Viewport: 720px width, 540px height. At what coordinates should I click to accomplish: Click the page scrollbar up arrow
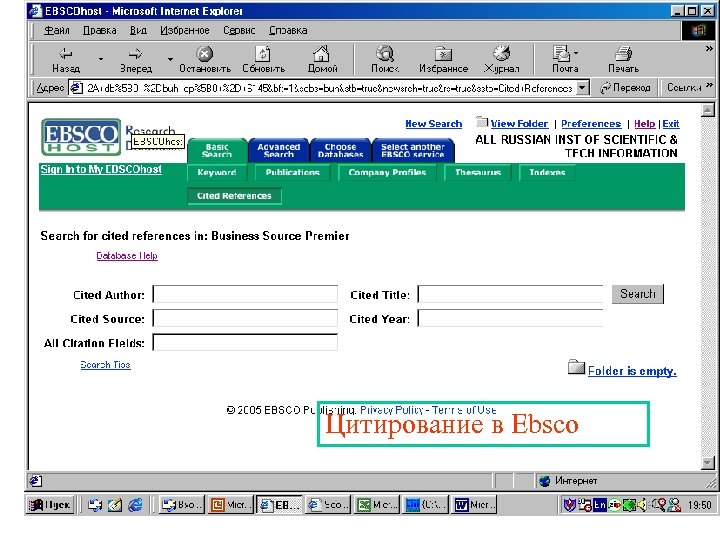708,110
